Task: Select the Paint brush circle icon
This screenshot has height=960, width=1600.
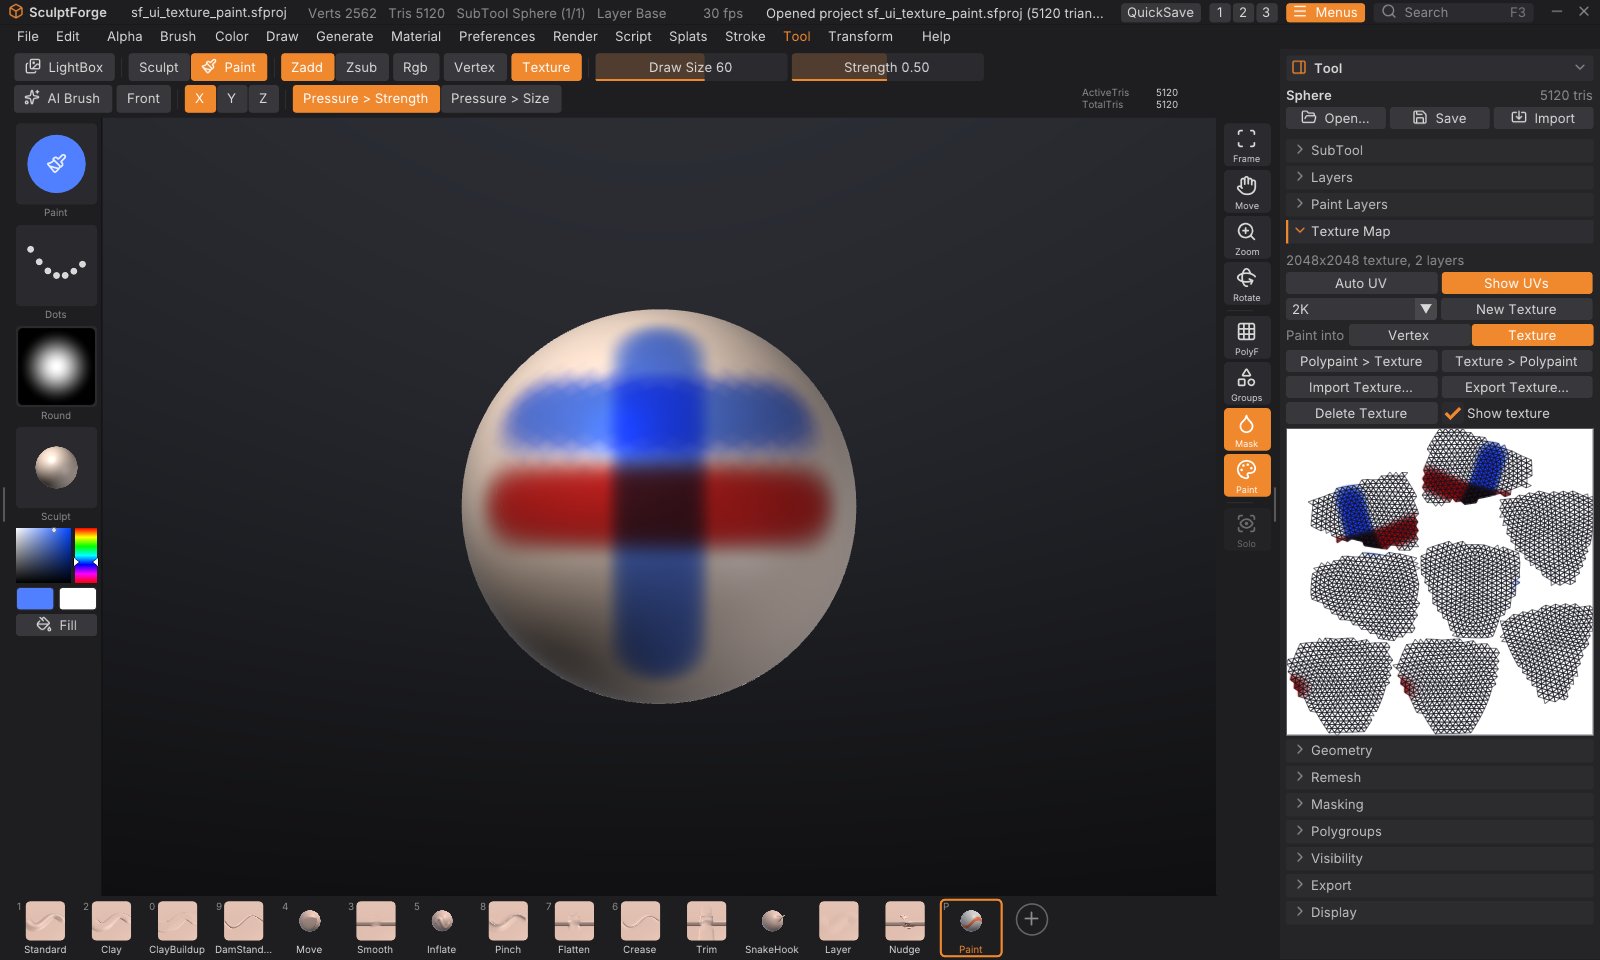Action: [56, 164]
